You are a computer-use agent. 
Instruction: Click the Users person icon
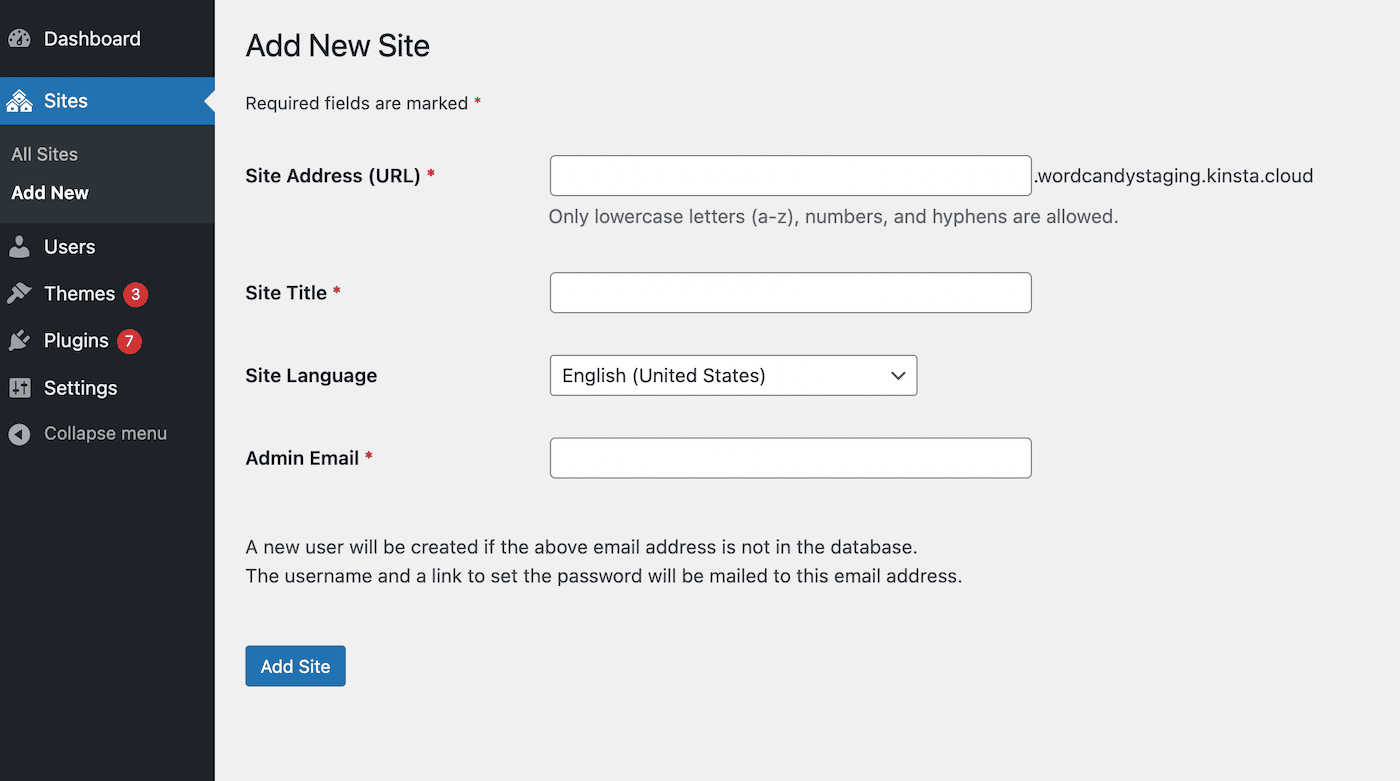19,247
